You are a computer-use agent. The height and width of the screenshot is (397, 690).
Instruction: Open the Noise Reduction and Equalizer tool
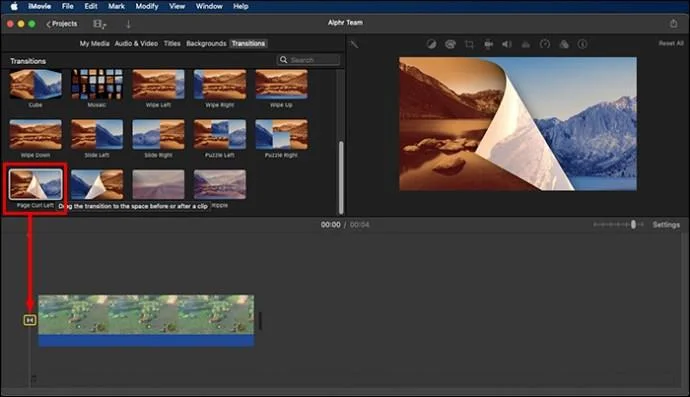[x=526, y=44]
